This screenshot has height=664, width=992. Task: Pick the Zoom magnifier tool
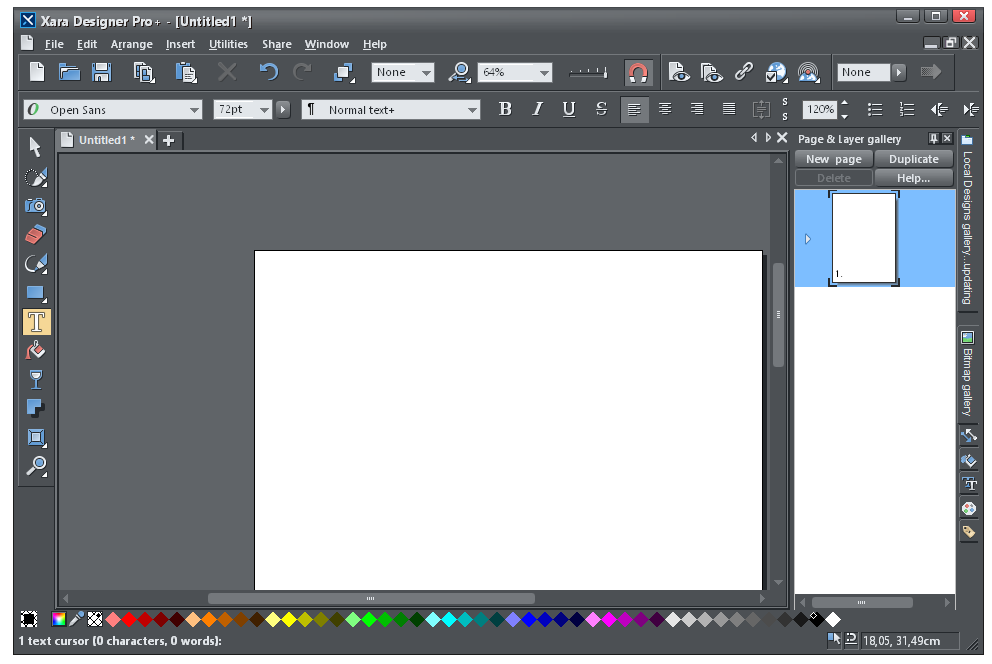tap(35, 467)
